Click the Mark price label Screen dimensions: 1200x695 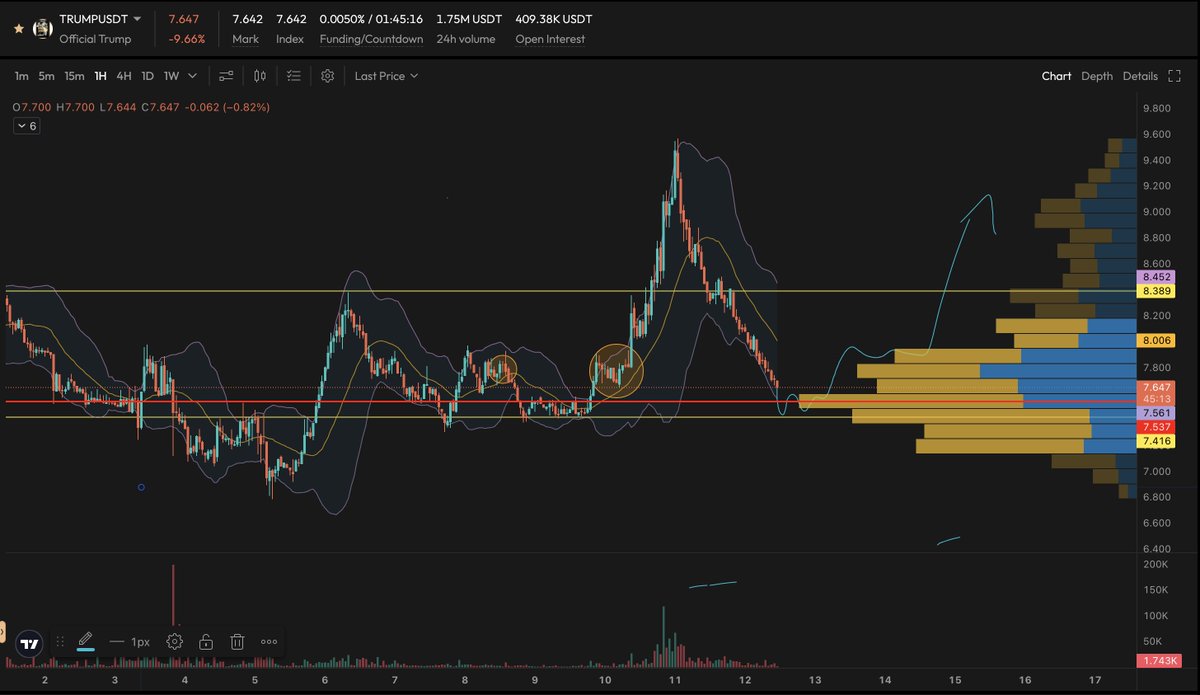click(245, 39)
